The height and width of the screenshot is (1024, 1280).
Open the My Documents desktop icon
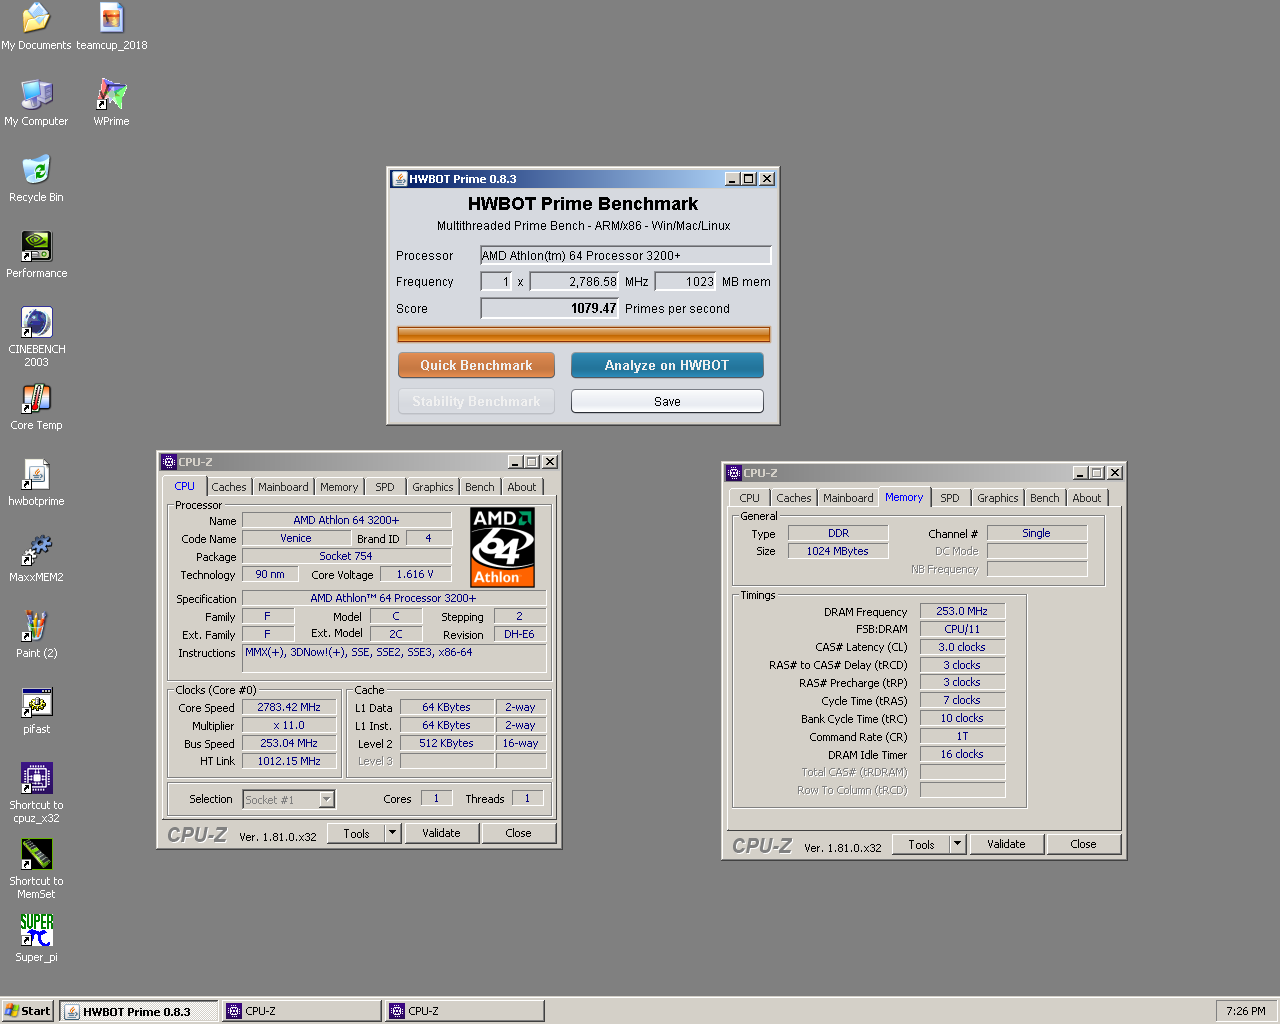(x=36, y=27)
